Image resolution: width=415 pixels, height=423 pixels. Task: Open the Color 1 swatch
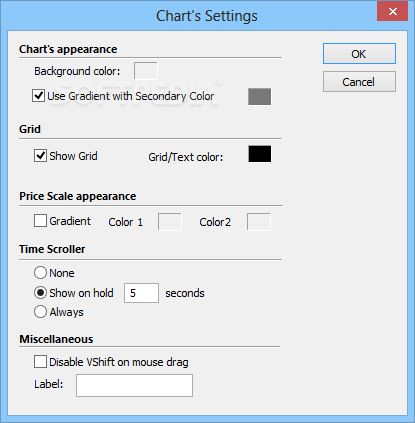(x=170, y=222)
